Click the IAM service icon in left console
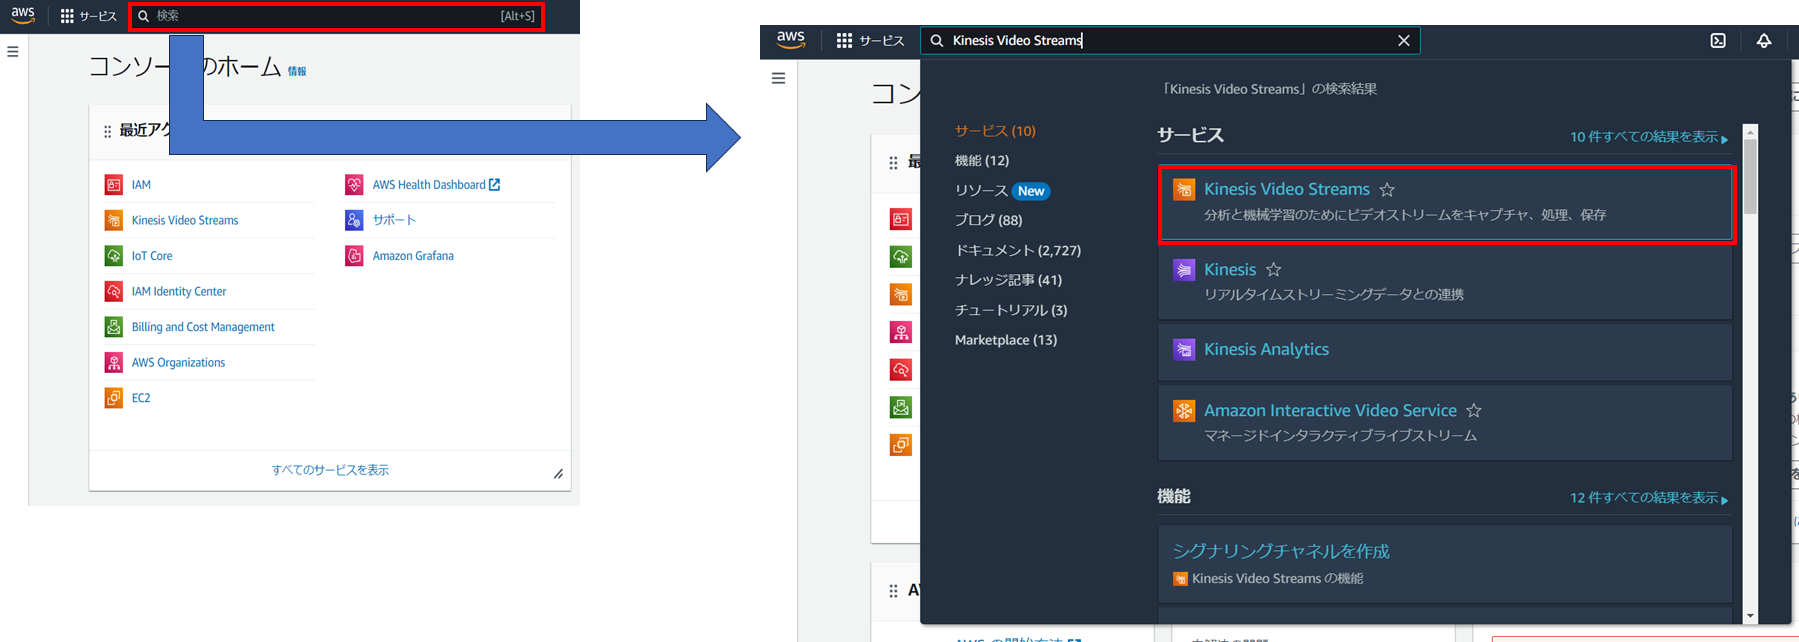1799x642 pixels. tap(114, 185)
